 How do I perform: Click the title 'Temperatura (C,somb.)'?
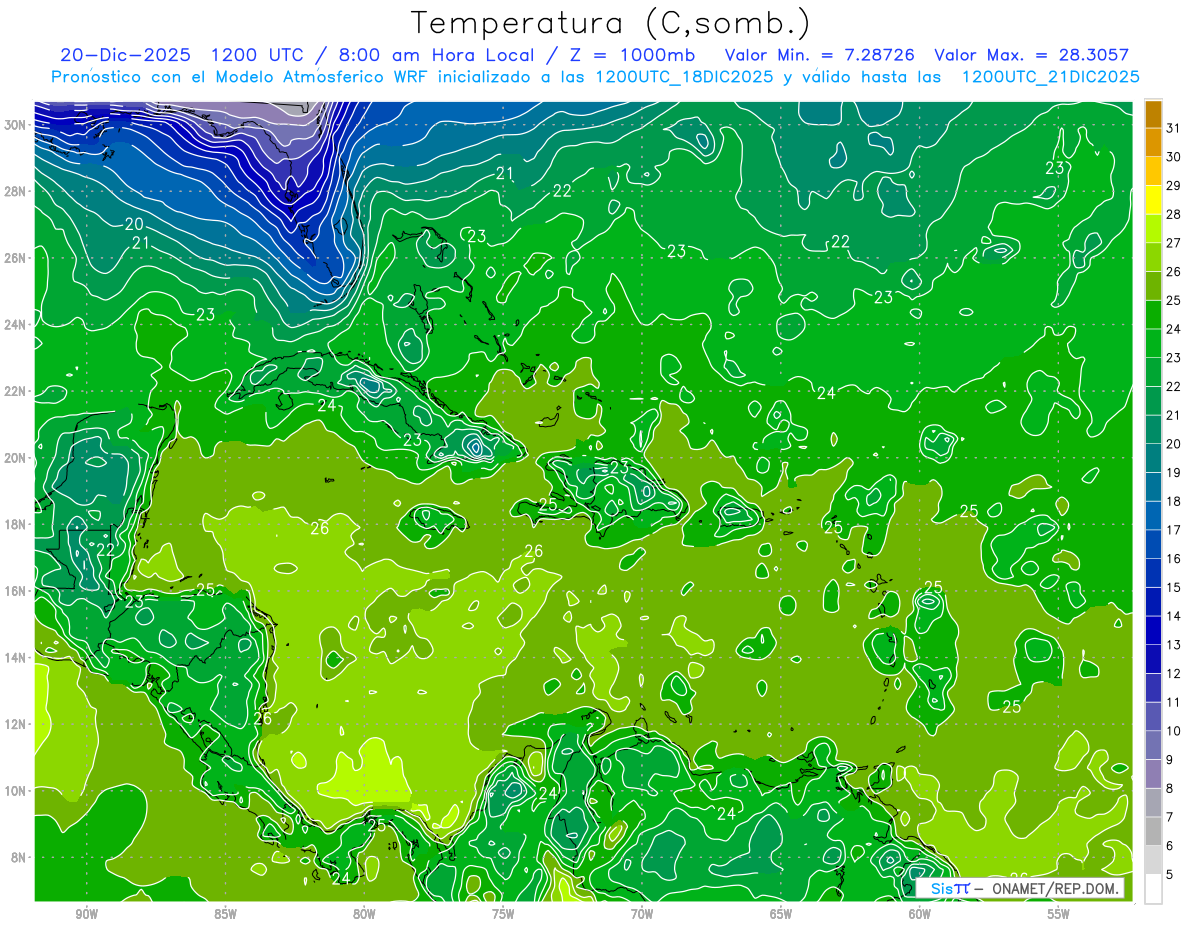tap(610, 23)
